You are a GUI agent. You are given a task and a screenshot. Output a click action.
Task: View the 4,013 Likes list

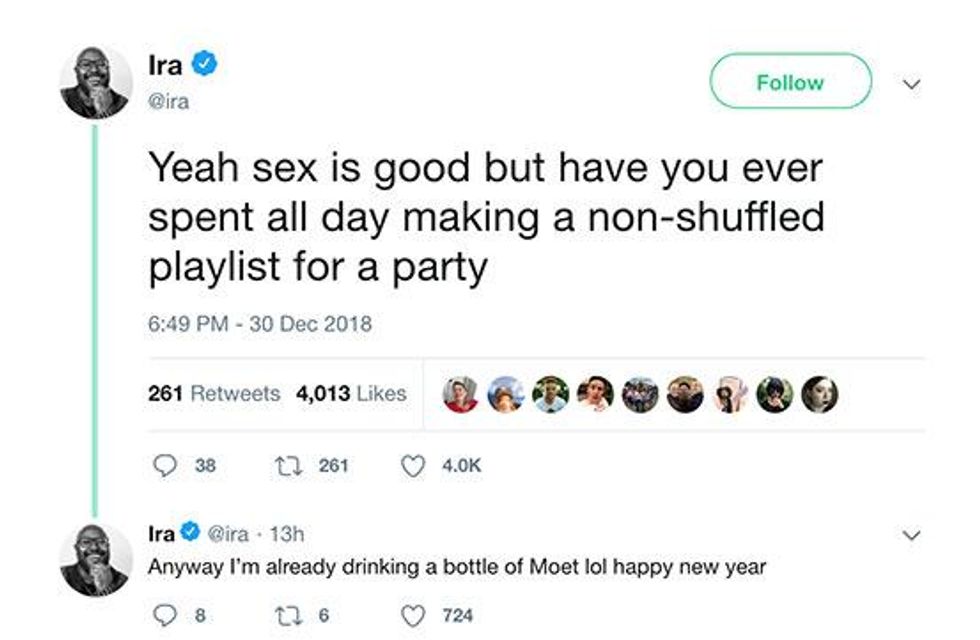[x=351, y=394]
